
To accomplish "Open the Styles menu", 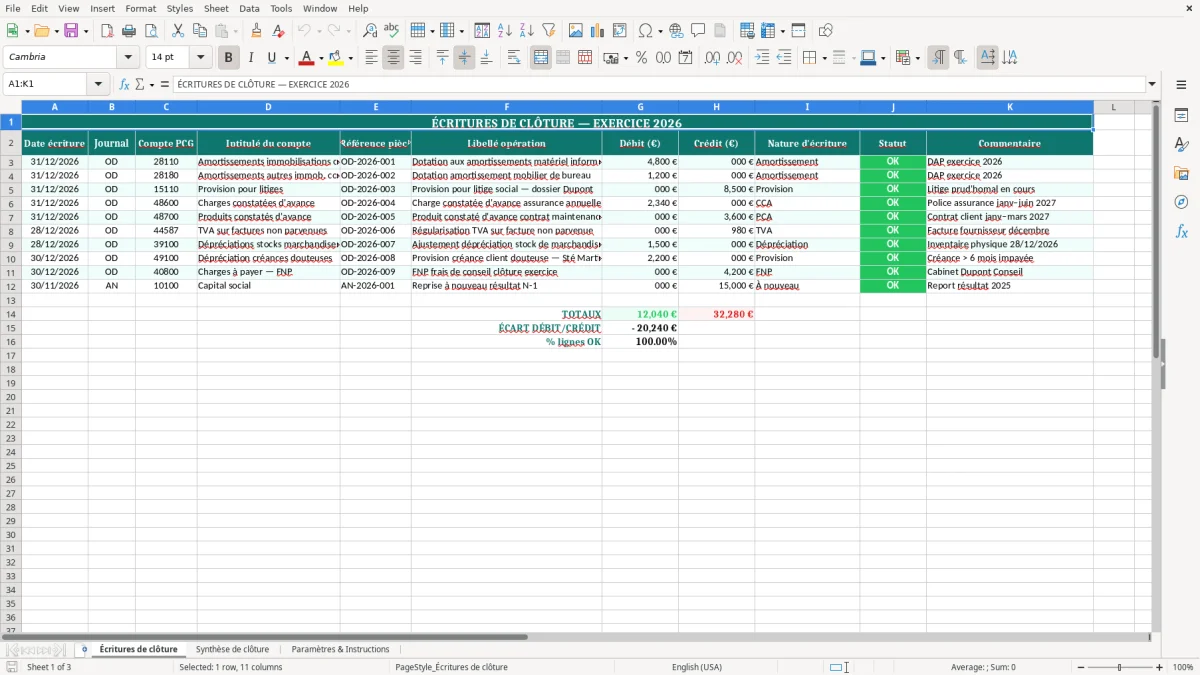I will tap(180, 8).
